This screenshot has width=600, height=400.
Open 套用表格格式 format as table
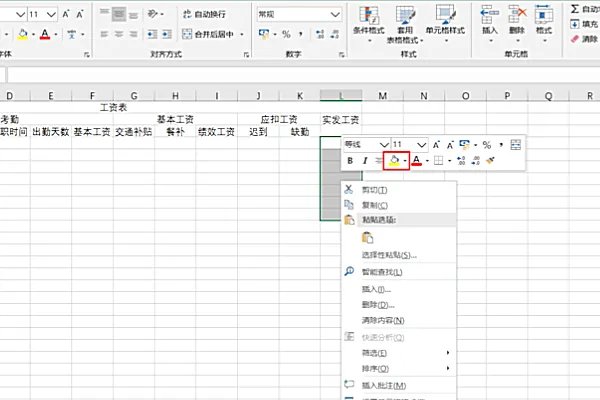[x=405, y=24]
